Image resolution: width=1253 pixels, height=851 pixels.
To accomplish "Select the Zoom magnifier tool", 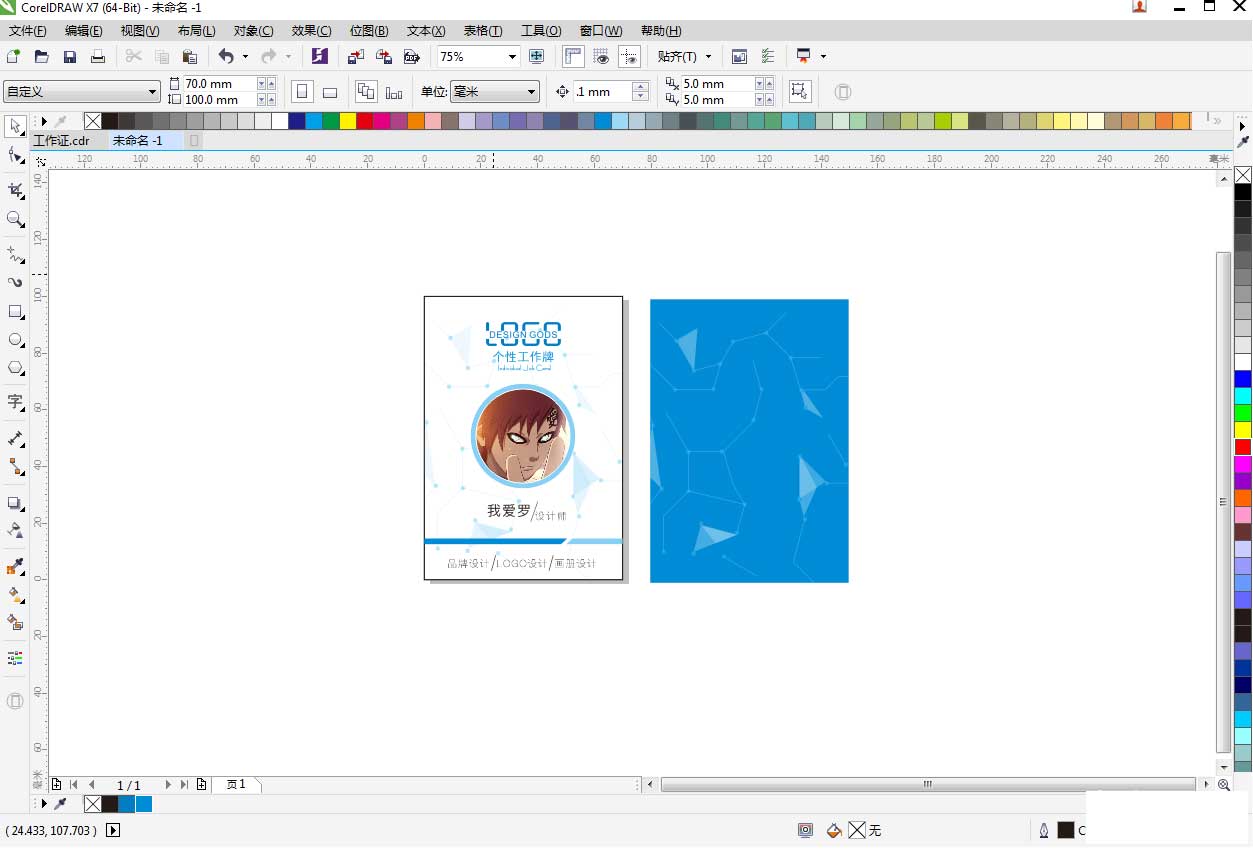I will [x=15, y=218].
